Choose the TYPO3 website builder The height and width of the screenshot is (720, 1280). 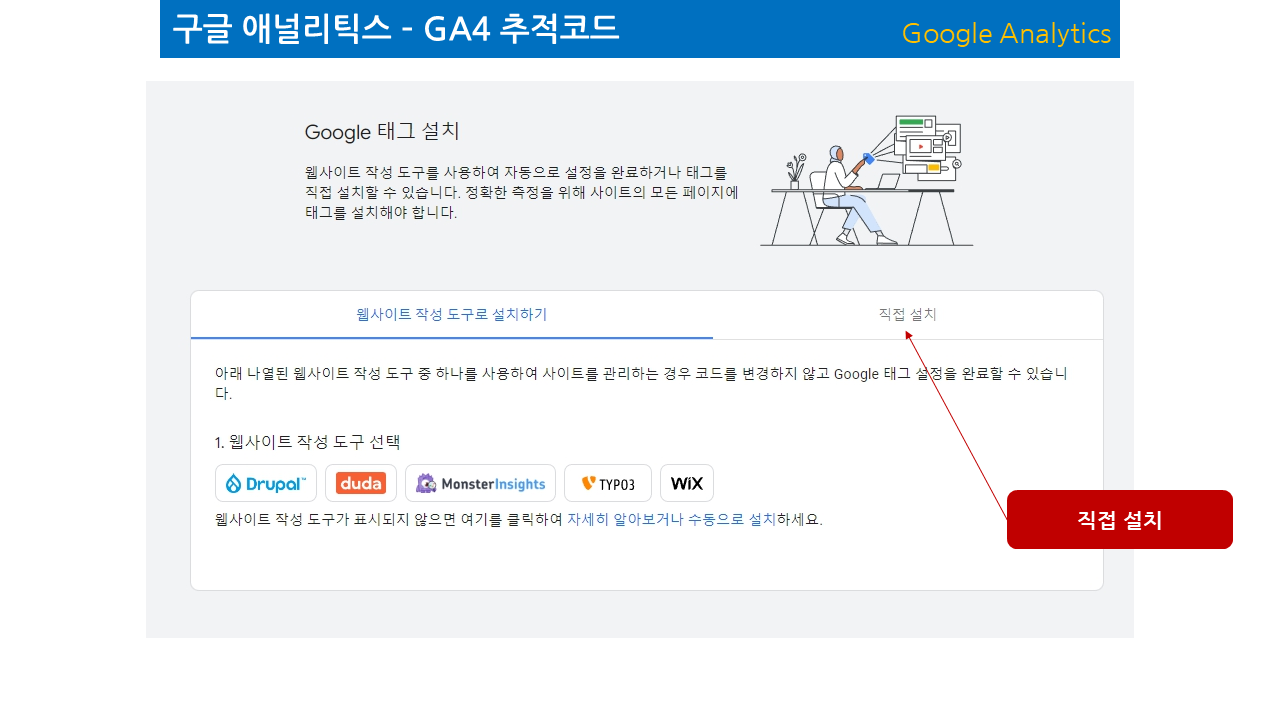click(x=608, y=483)
